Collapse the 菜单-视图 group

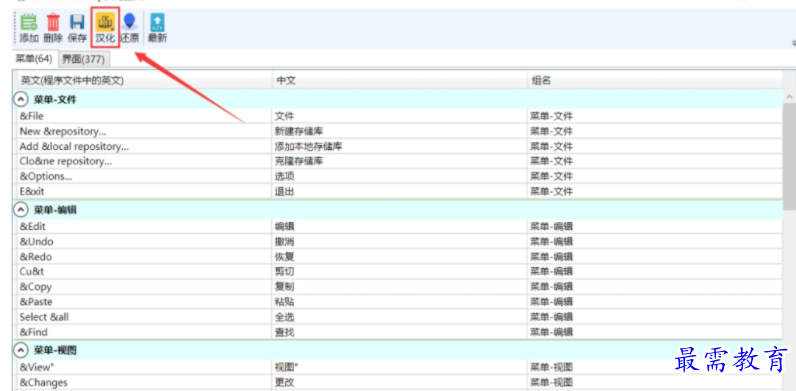point(21,350)
